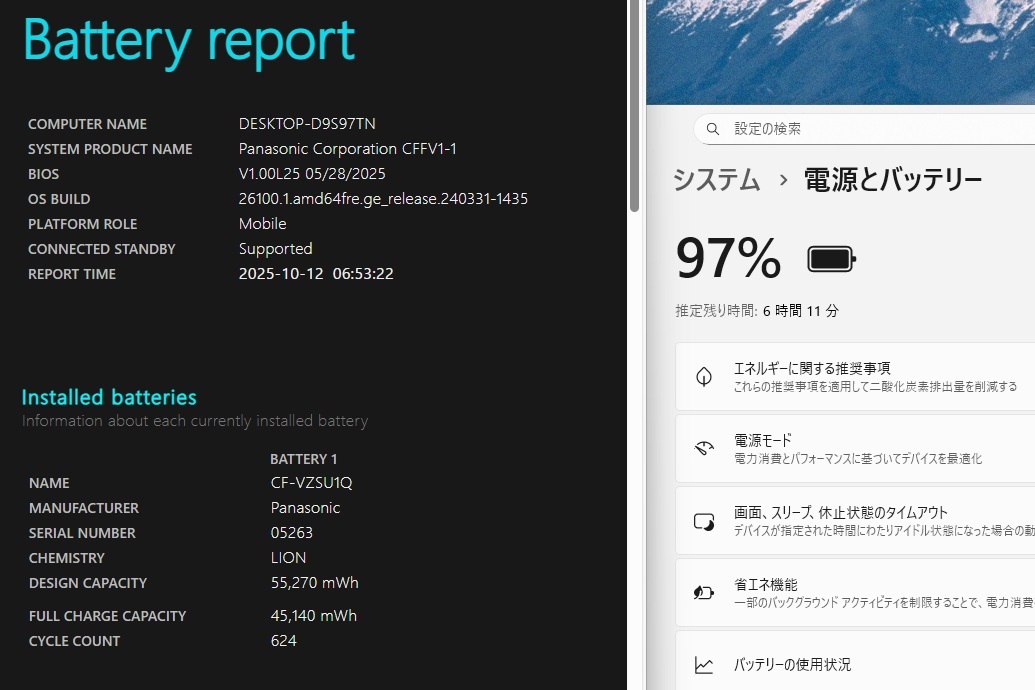Click the FULL CHARGE CAPACITY label
Viewport: 1035px width, 690px height.
107,616
